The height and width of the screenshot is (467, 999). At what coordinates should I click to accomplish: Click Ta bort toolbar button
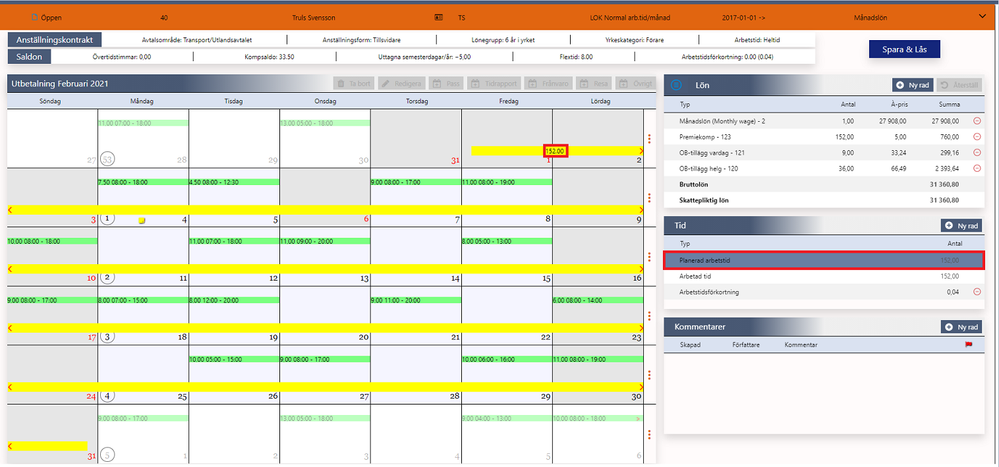click(x=354, y=83)
